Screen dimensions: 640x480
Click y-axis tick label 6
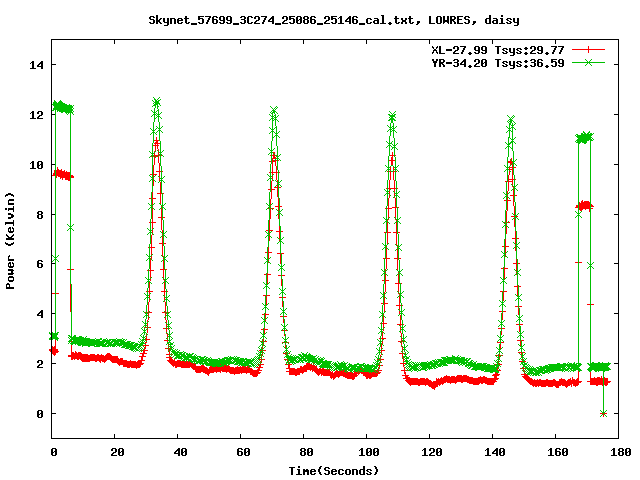click(x=40, y=264)
